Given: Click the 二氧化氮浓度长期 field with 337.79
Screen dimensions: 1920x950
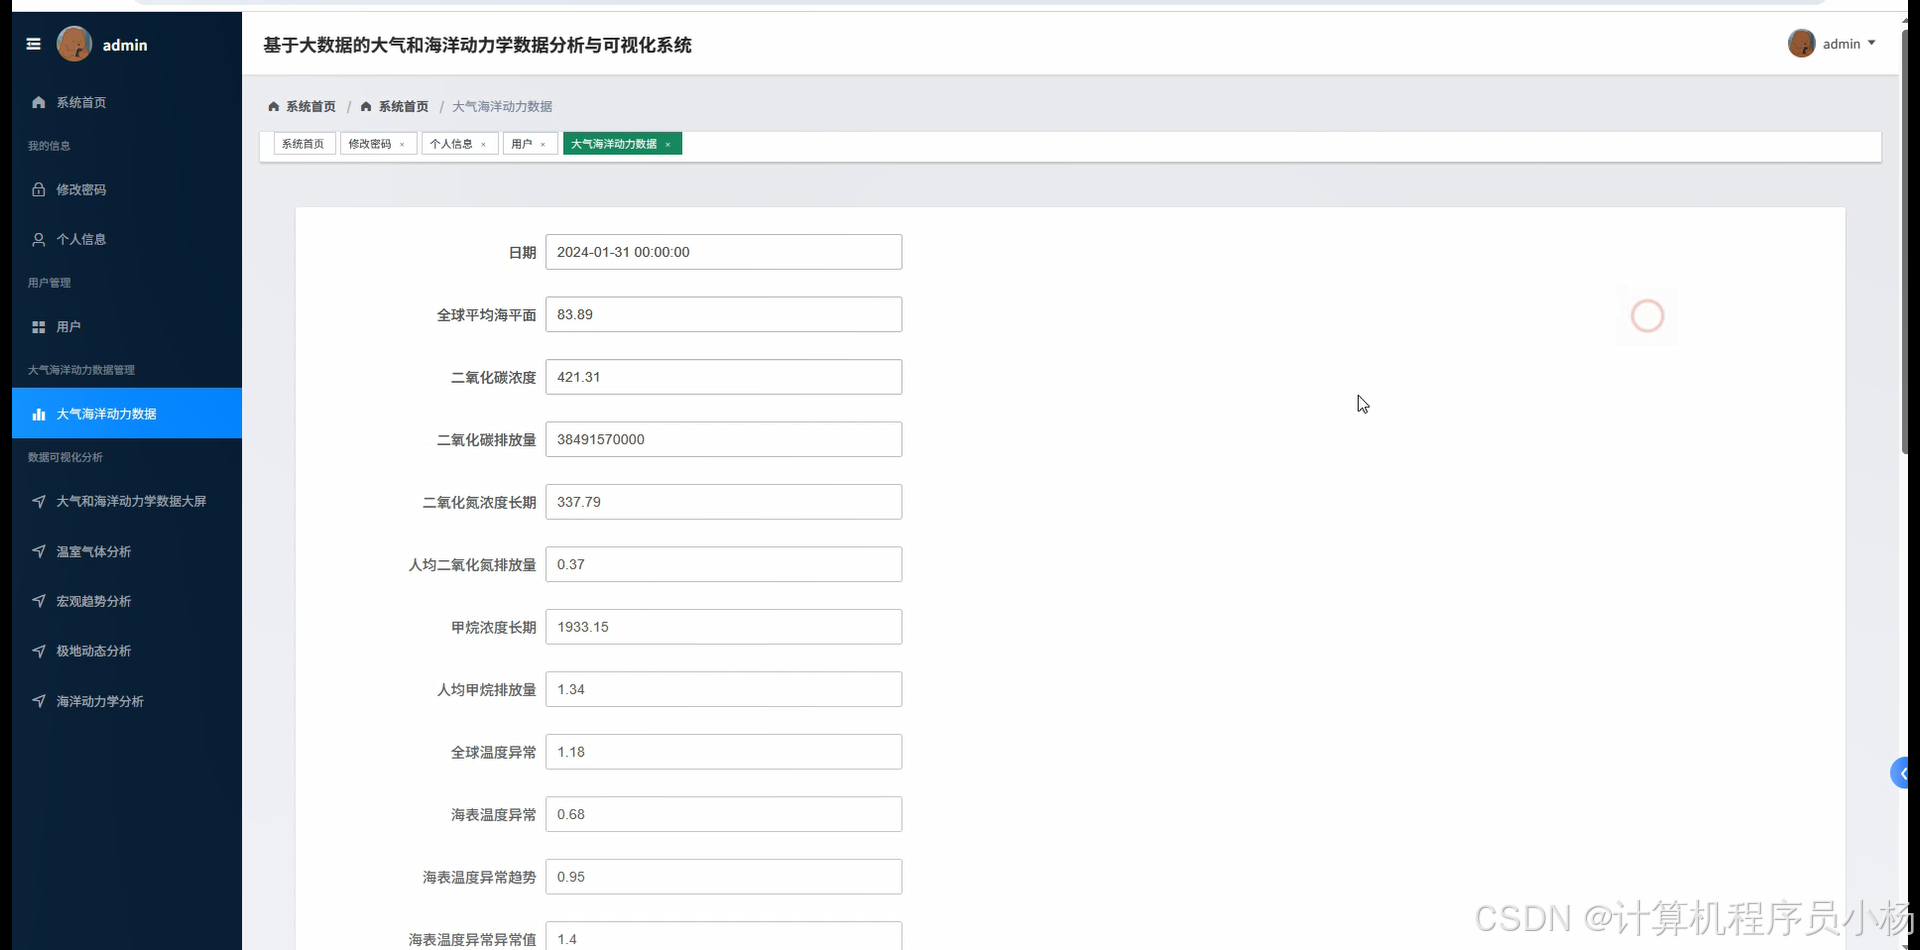Looking at the screenshot, I should (x=724, y=502).
